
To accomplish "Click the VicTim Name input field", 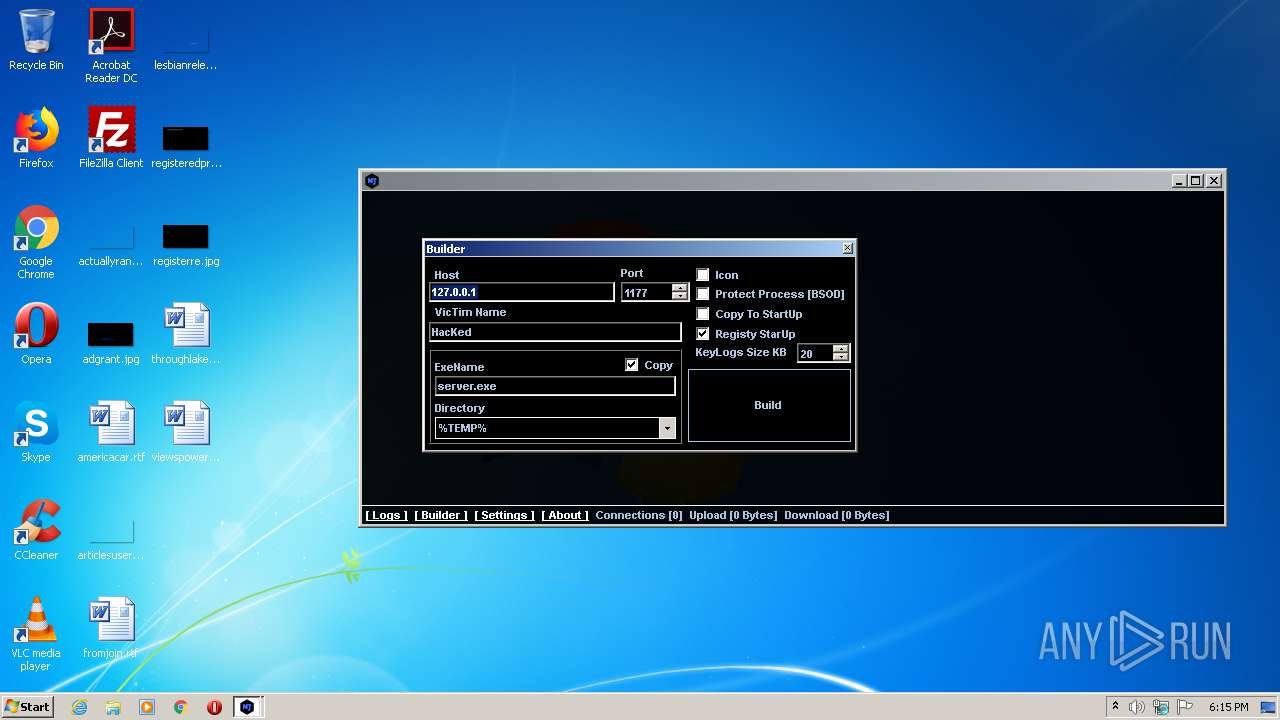I will [x=555, y=332].
